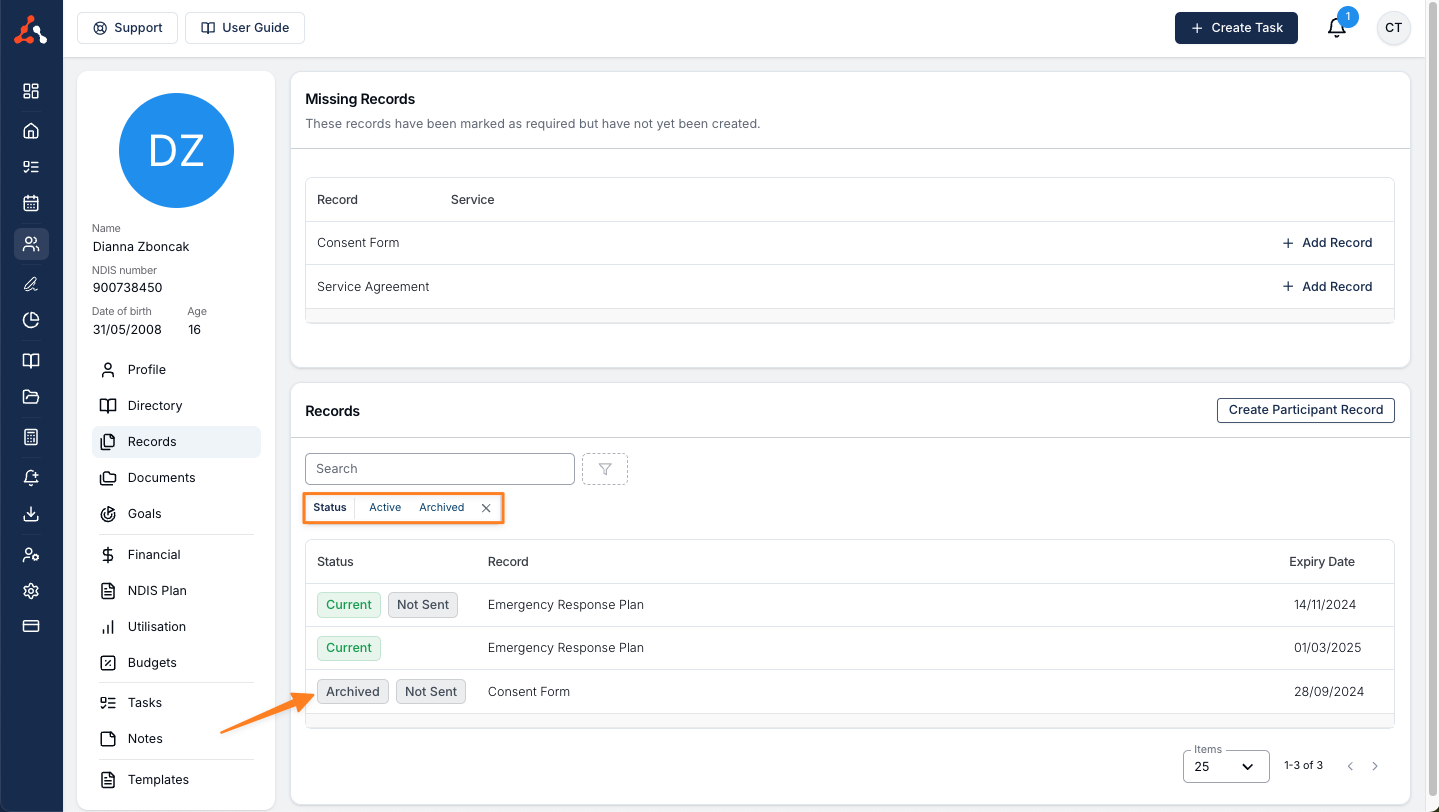
Task: Toggle the Active status filter chip
Action: pyautogui.click(x=385, y=508)
